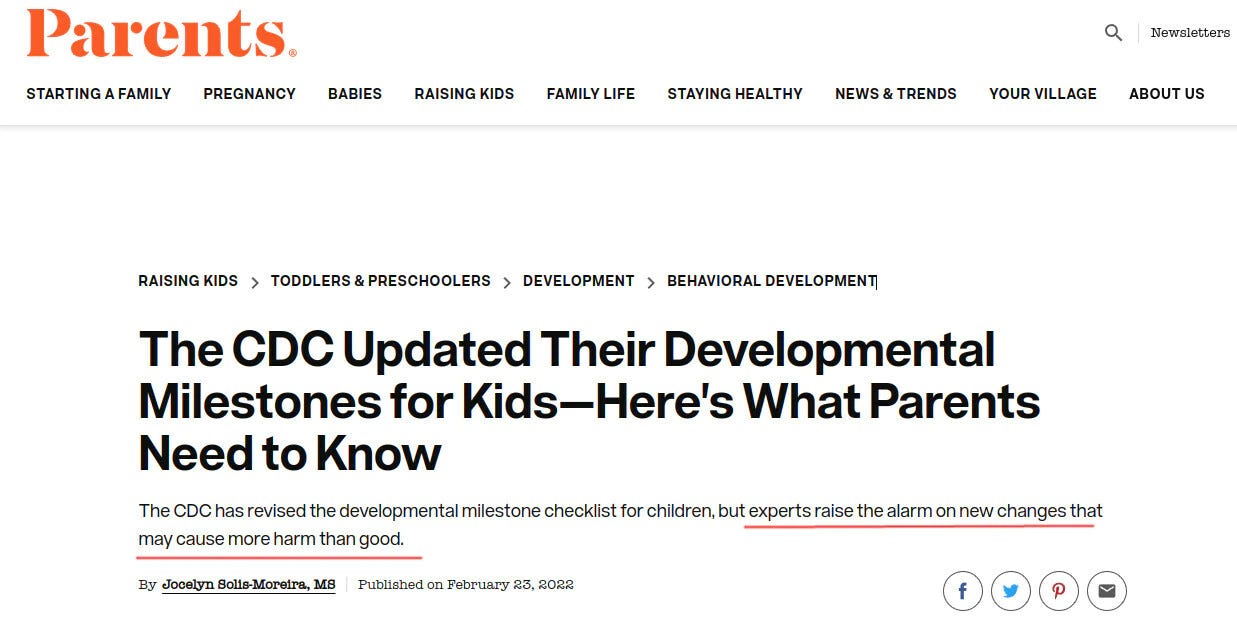Open the Babies menu
Screen dimensions: 1237x627
coord(355,94)
